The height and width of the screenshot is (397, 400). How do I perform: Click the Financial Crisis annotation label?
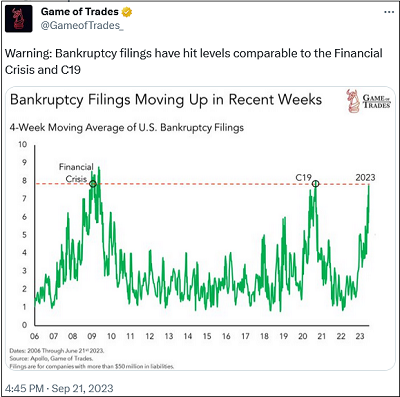(76, 173)
